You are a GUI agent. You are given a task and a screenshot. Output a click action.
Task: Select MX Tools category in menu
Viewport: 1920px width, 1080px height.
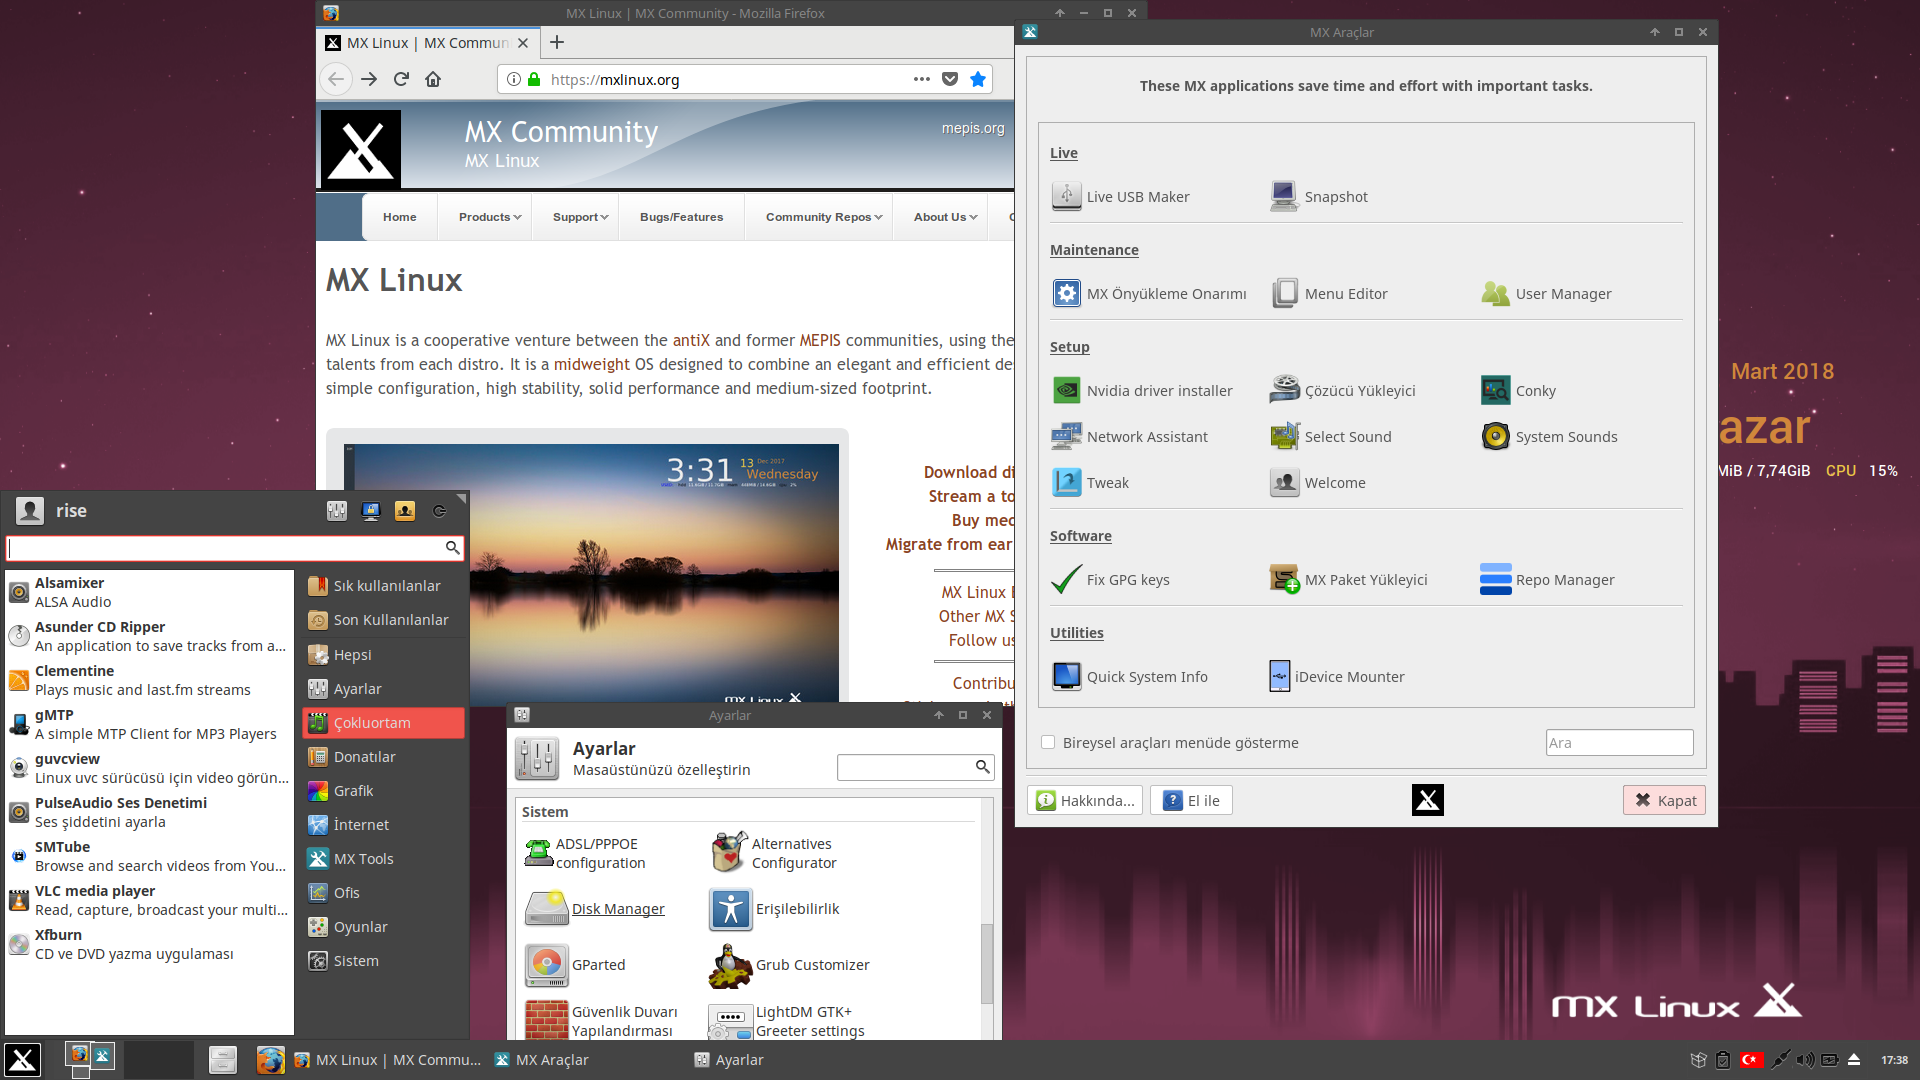tap(364, 859)
